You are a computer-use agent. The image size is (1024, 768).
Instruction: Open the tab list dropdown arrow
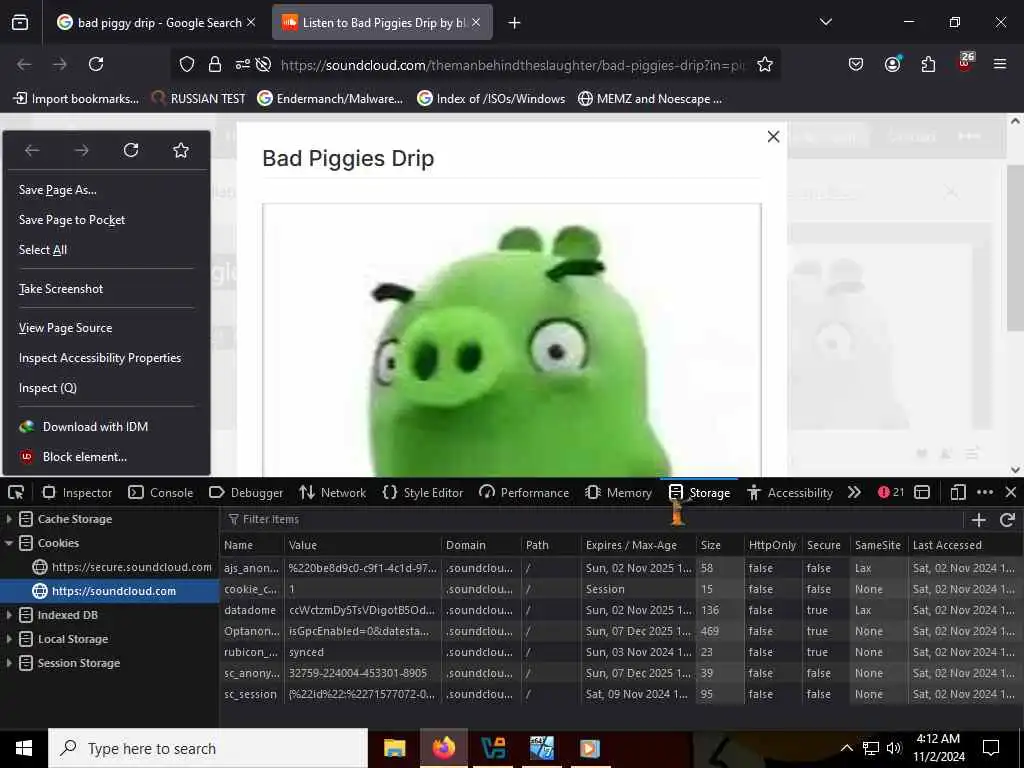tap(826, 22)
